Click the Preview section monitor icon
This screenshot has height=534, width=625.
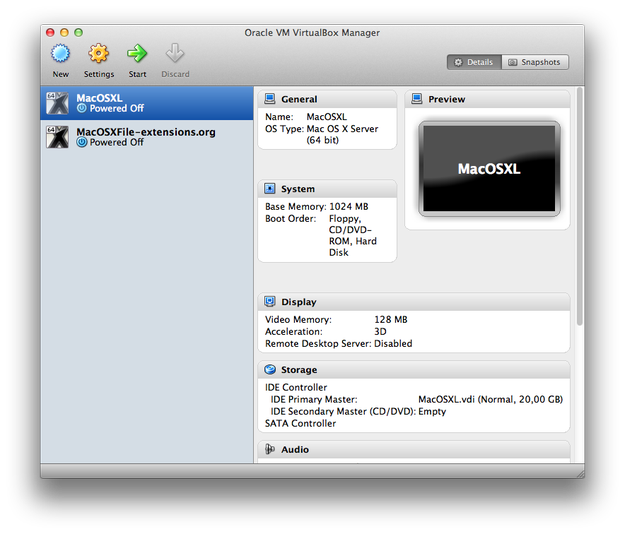(x=417, y=99)
